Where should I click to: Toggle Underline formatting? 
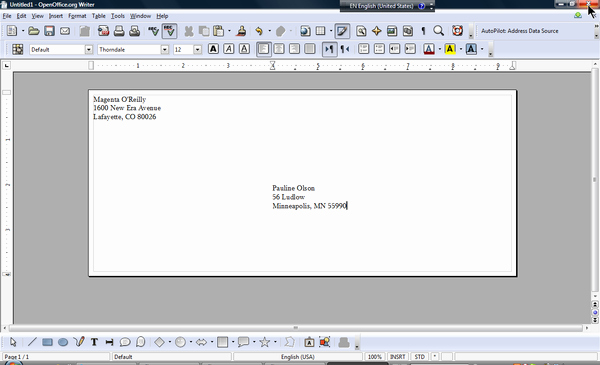244,49
